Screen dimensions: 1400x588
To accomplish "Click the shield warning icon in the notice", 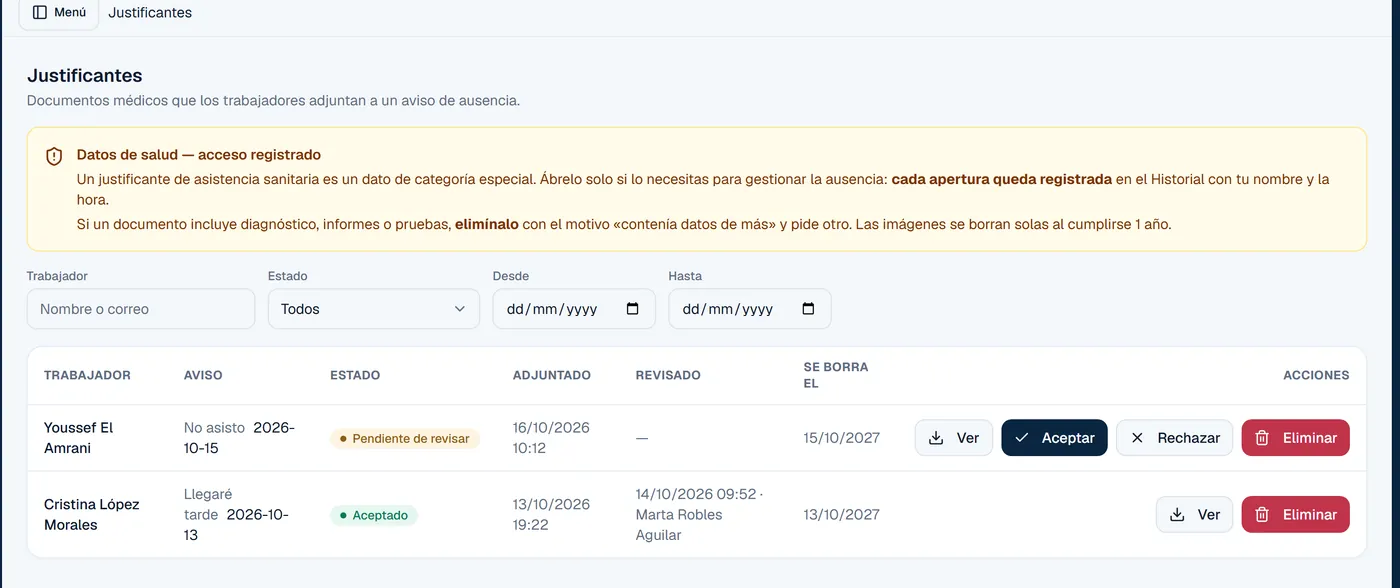I will pyautogui.click(x=54, y=157).
